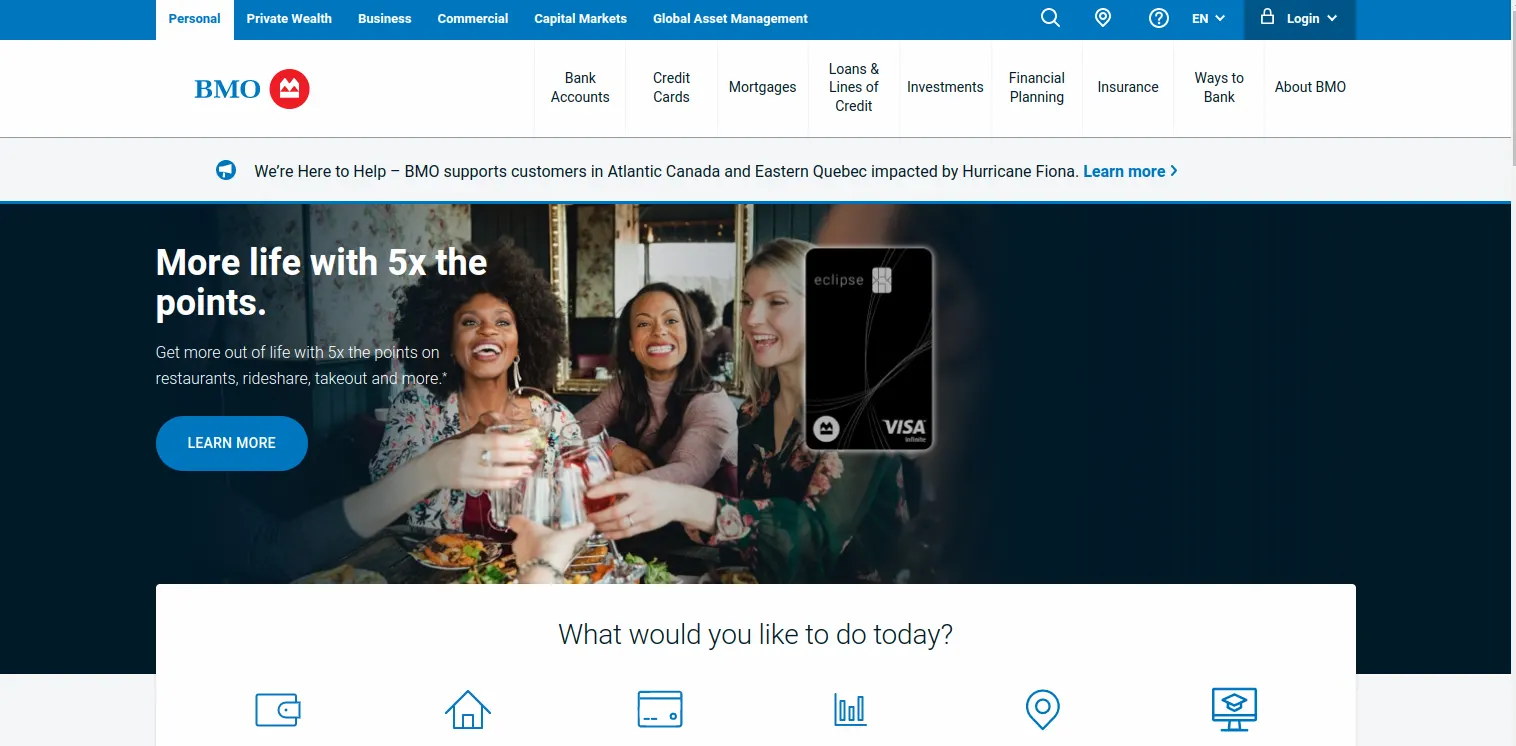
Task: Click the search magnifier icon
Action: tap(1050, 18)
